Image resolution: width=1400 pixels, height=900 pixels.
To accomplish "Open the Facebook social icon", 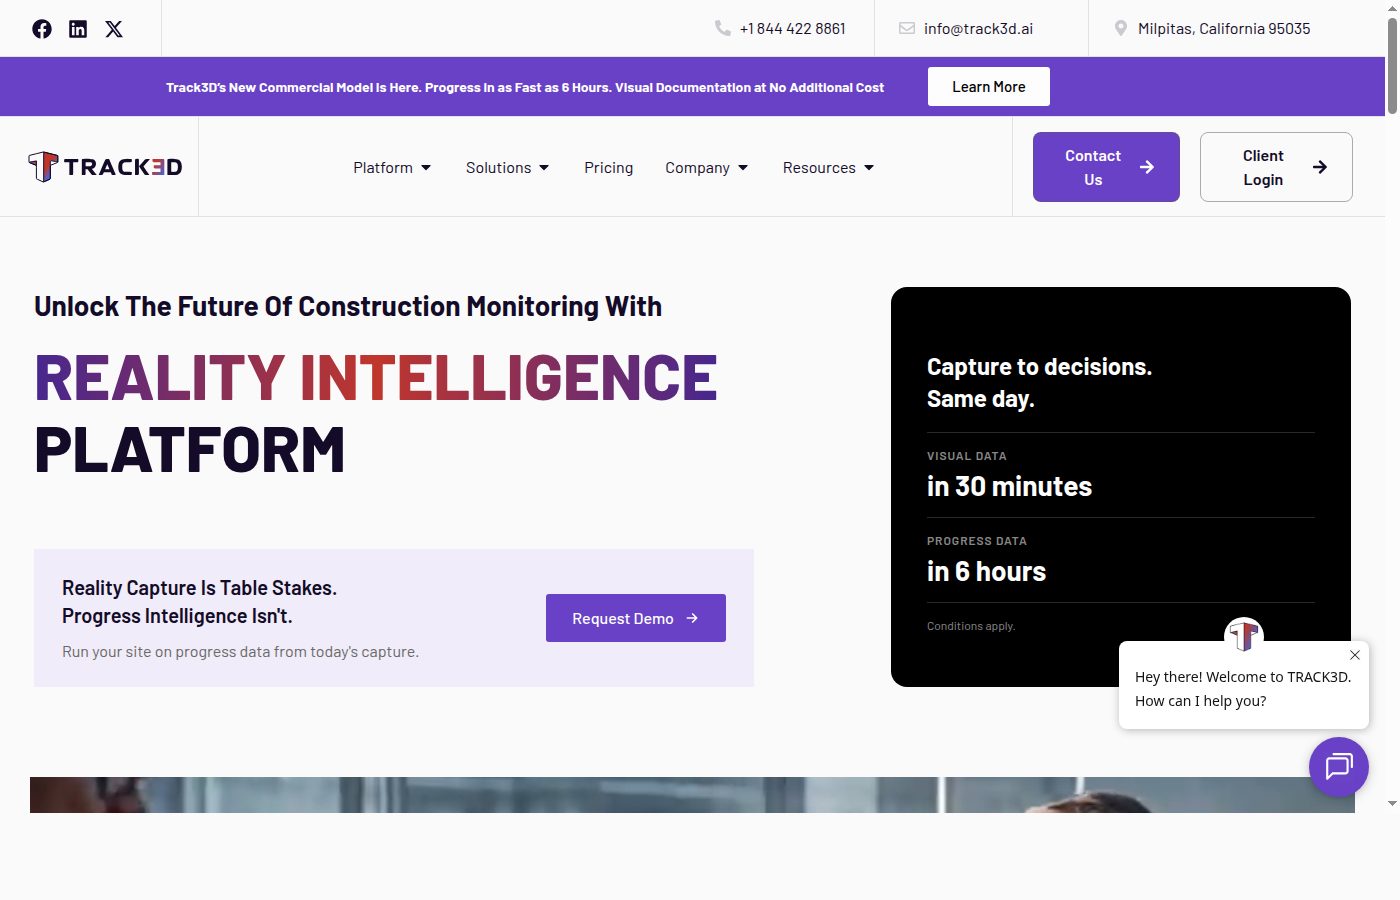I will point(42,29).
